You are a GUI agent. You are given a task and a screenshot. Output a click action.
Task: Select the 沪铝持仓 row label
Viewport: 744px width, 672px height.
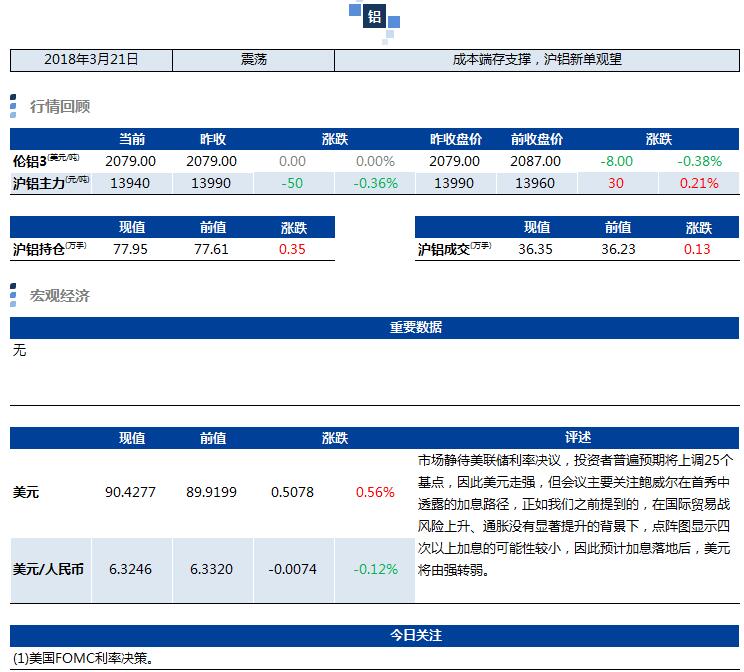tap(49, 249)
